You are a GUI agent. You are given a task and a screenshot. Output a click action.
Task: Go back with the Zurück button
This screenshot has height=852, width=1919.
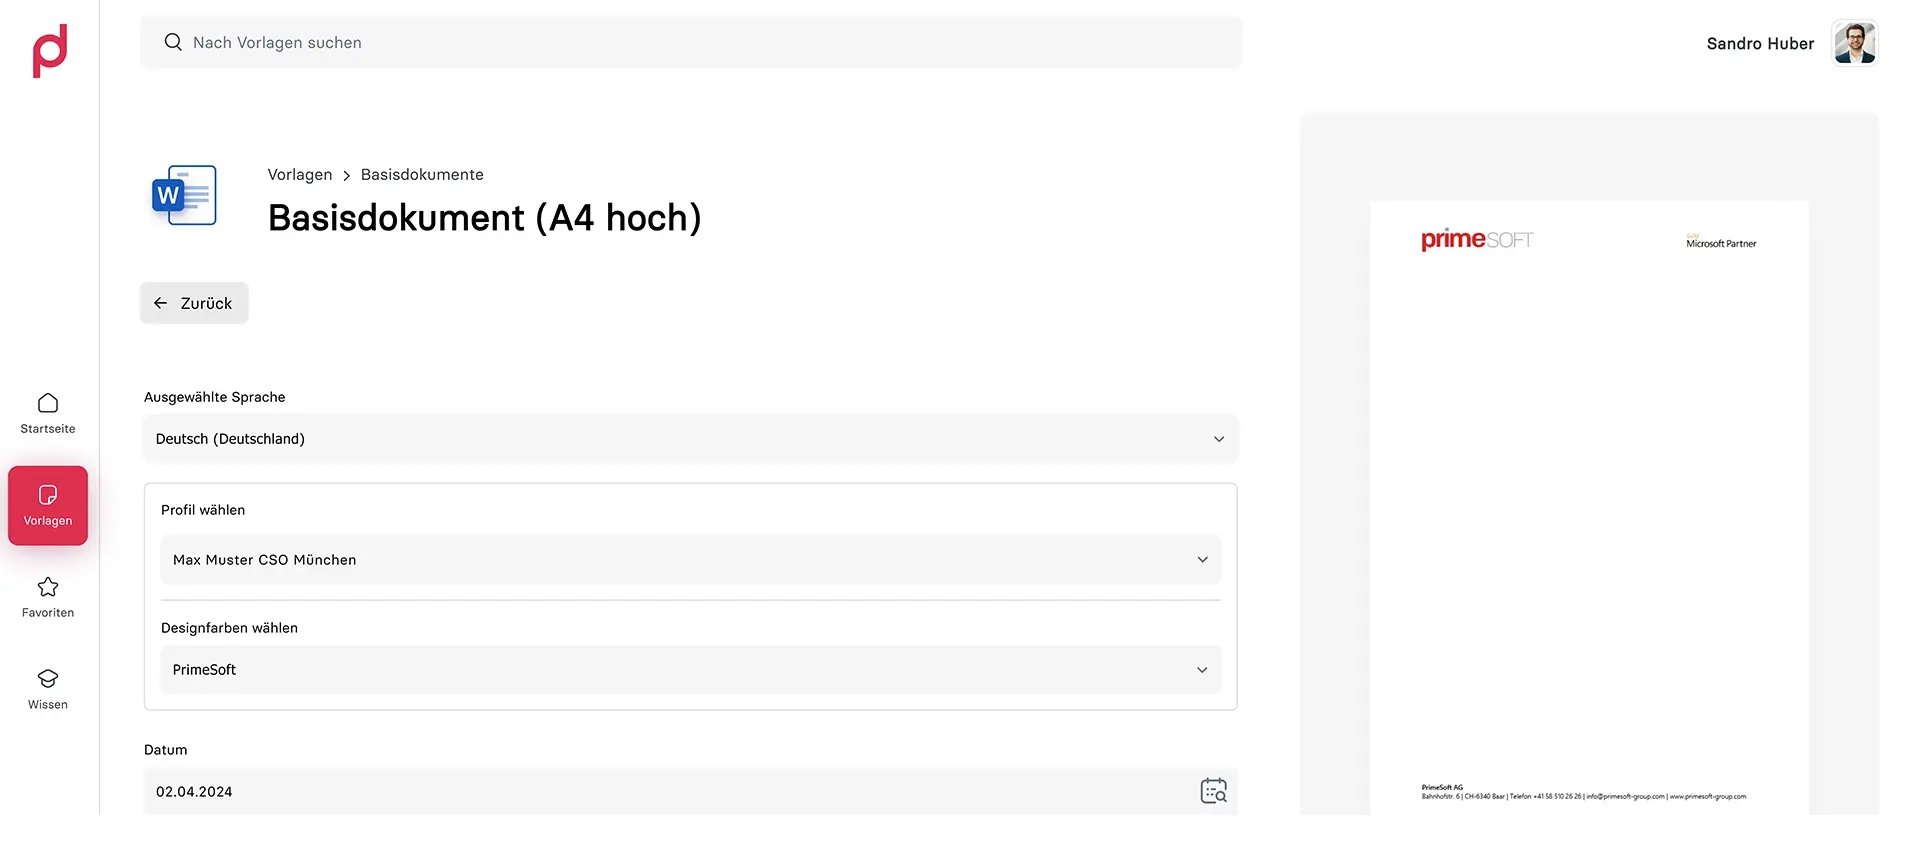click(x=194, y=303)
